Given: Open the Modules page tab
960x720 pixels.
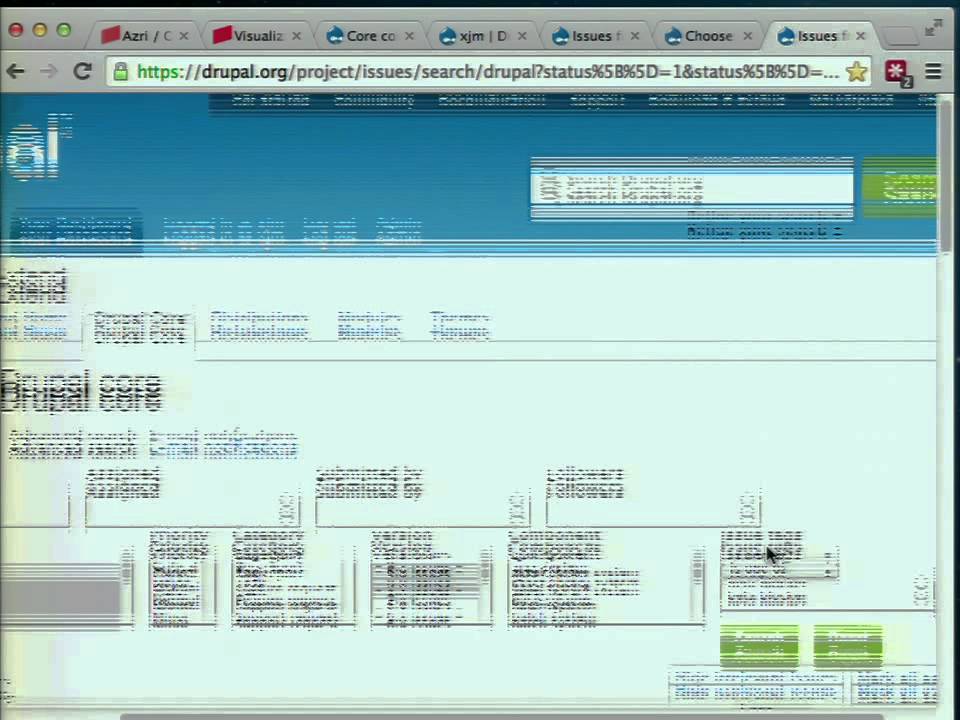Looking at the screenshot, I should click(369, 326).
